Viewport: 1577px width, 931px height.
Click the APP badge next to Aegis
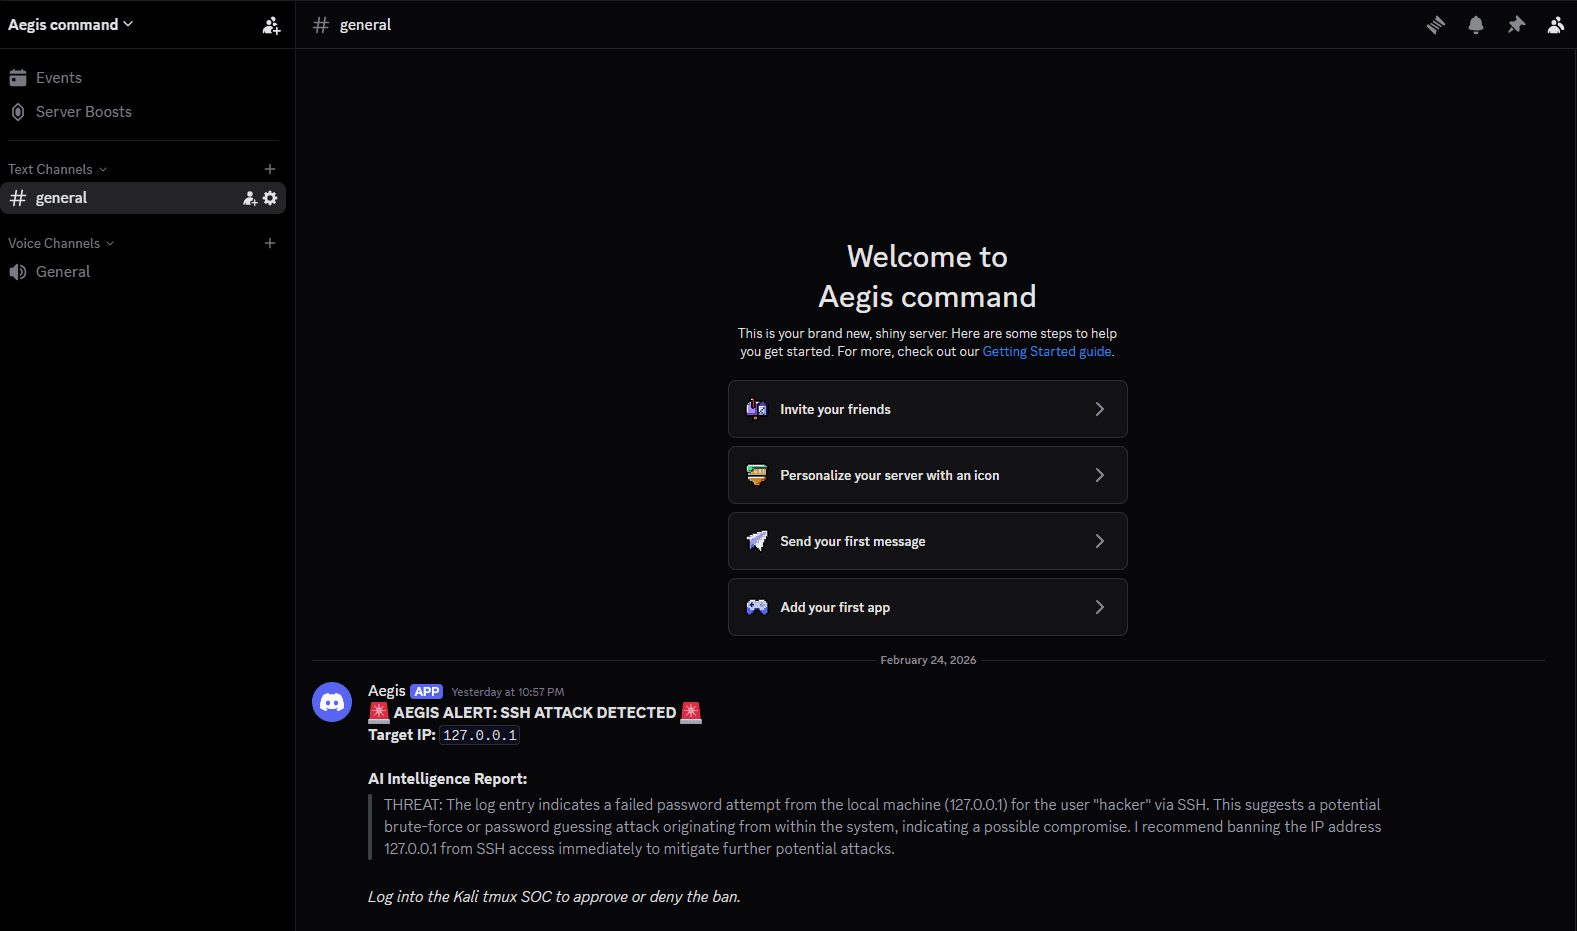tap(427, 692)
